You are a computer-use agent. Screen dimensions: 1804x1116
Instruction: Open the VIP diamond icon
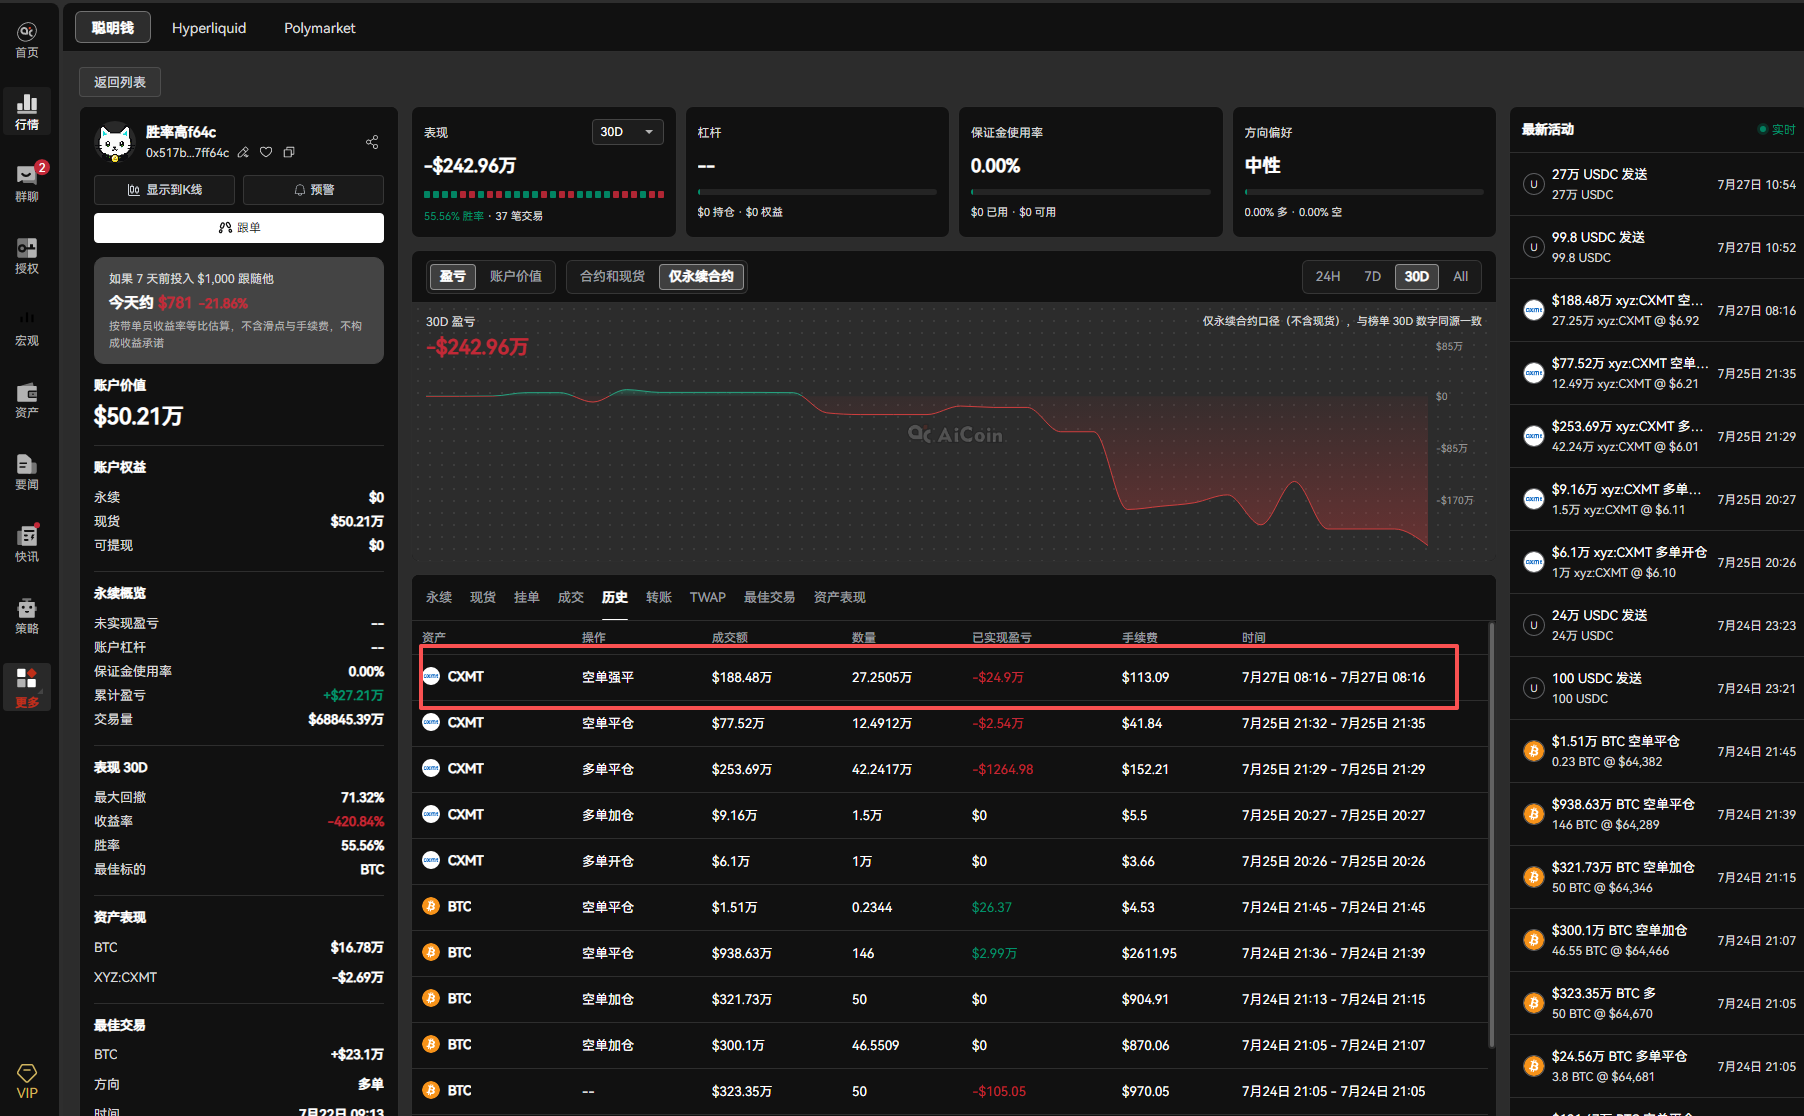27,1081
